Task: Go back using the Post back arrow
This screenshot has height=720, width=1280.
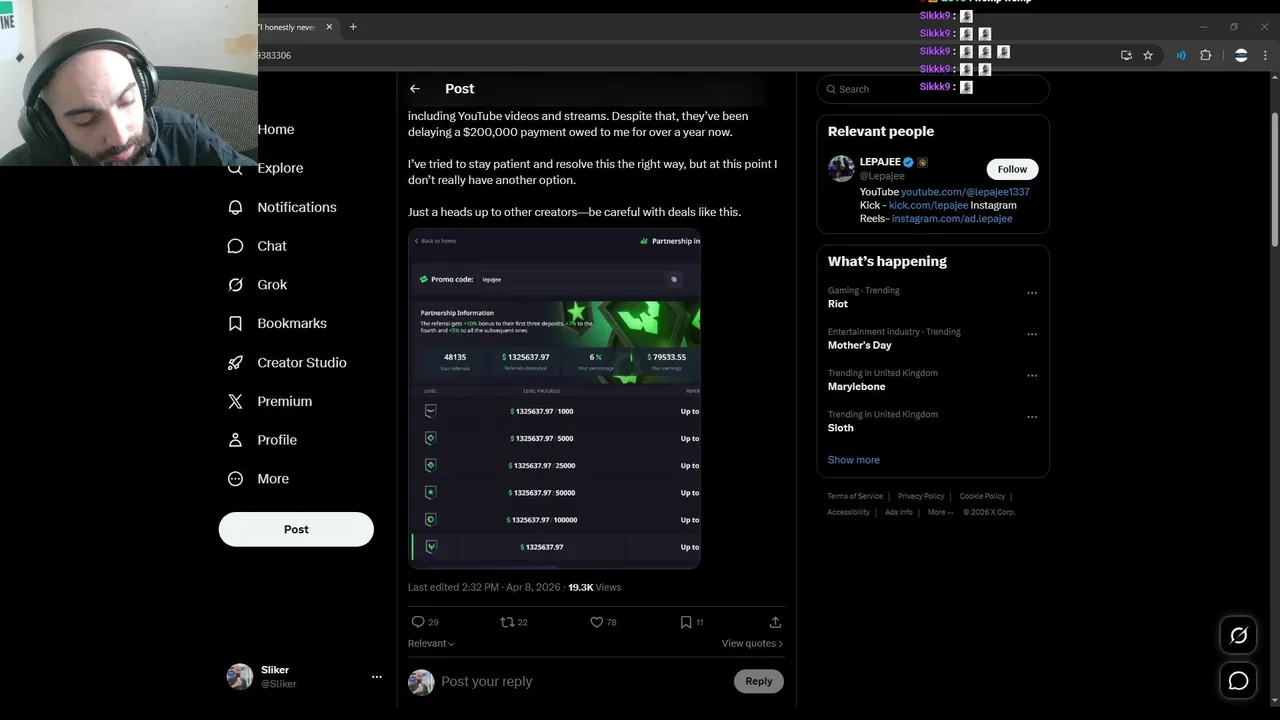Action: point(415,89)
